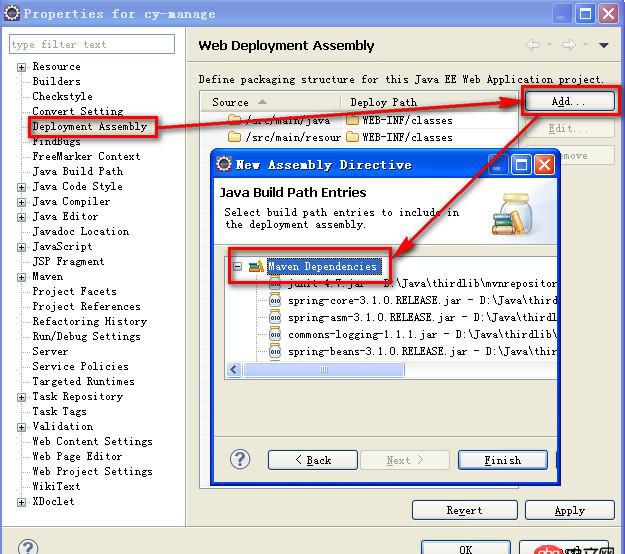Click the Finish button
Viewport: 625px width, 554px height.
point(503,460)
